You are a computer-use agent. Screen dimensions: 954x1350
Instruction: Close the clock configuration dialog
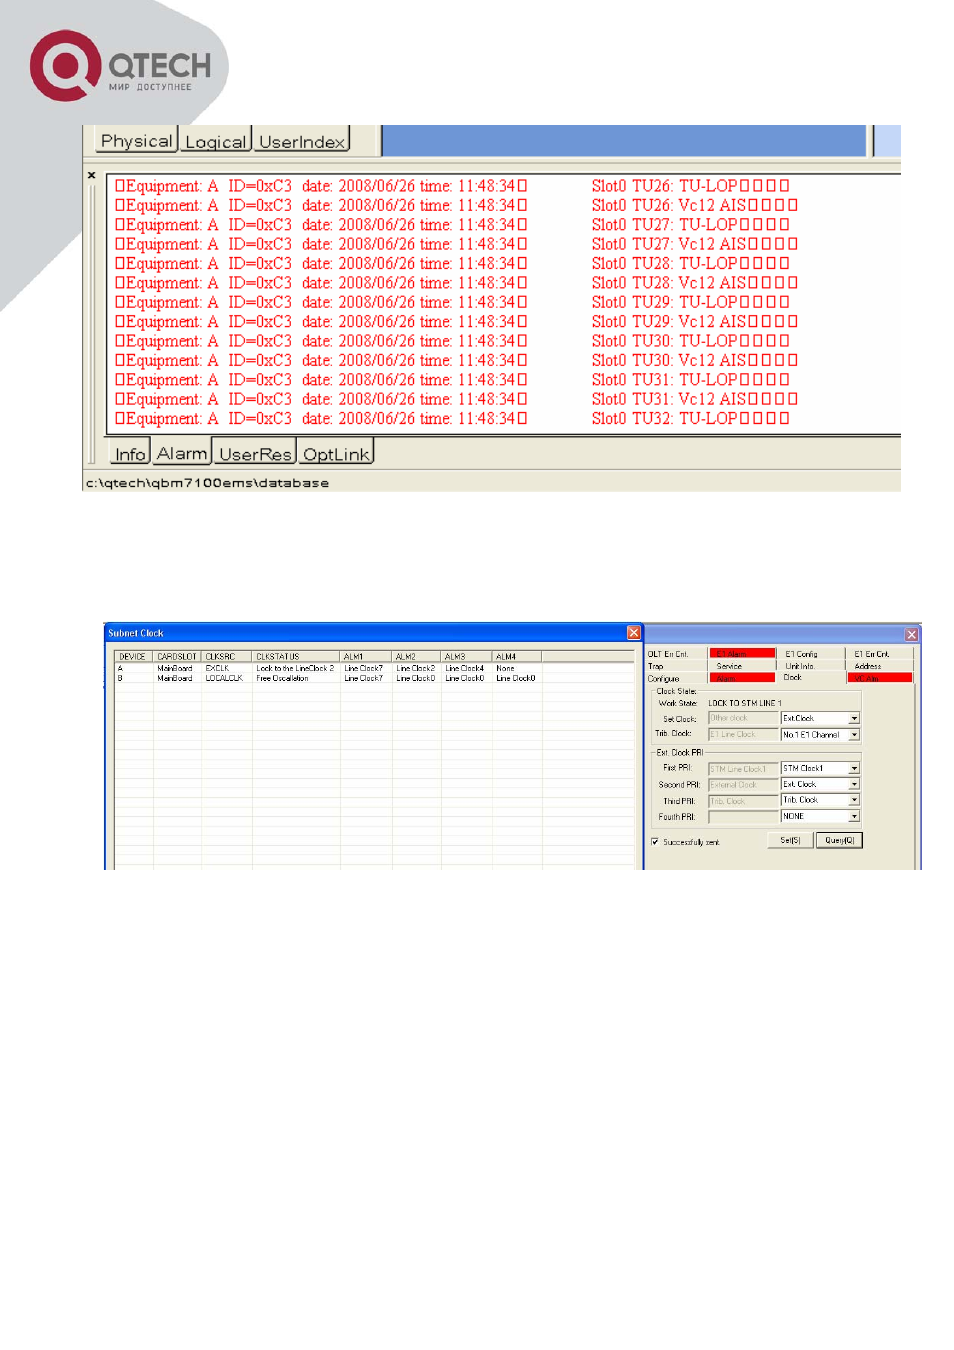click(x=911, y=634)
